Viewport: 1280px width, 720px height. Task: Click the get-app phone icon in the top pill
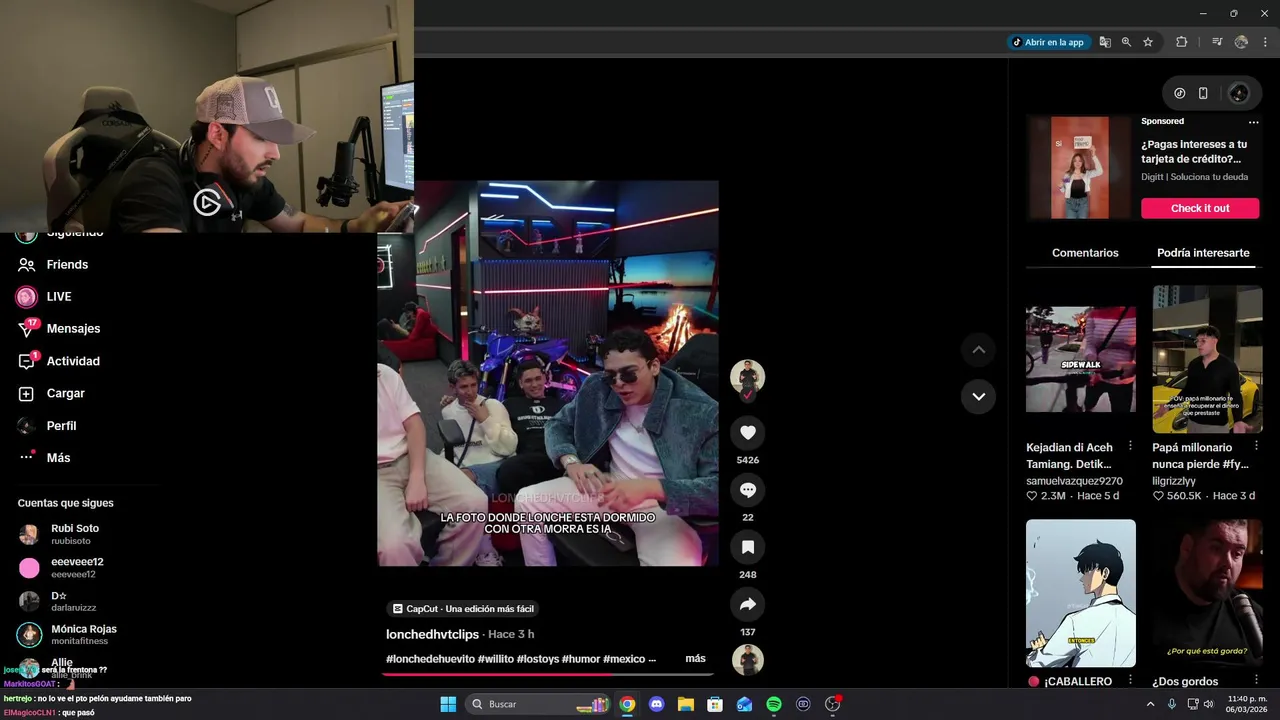click(x=1203, y=93)
